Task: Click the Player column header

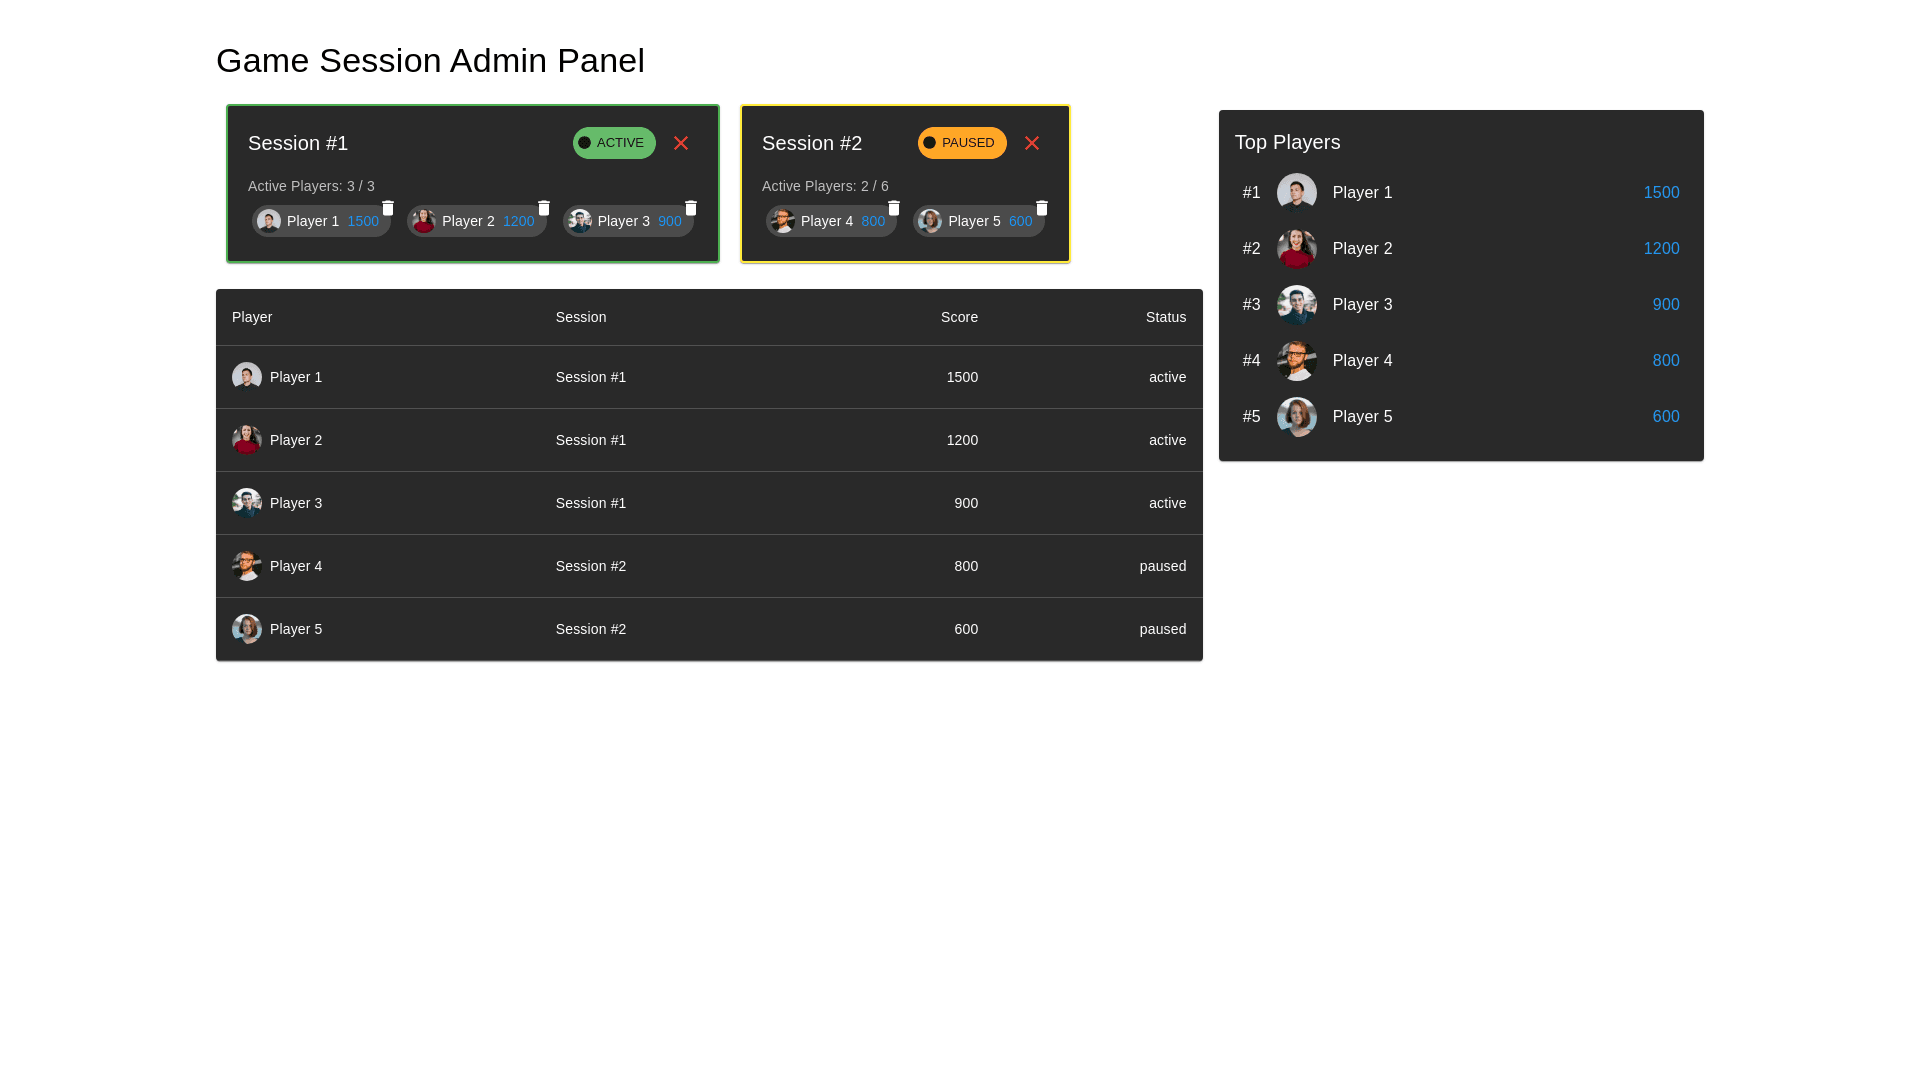Action: pos(252,317)
